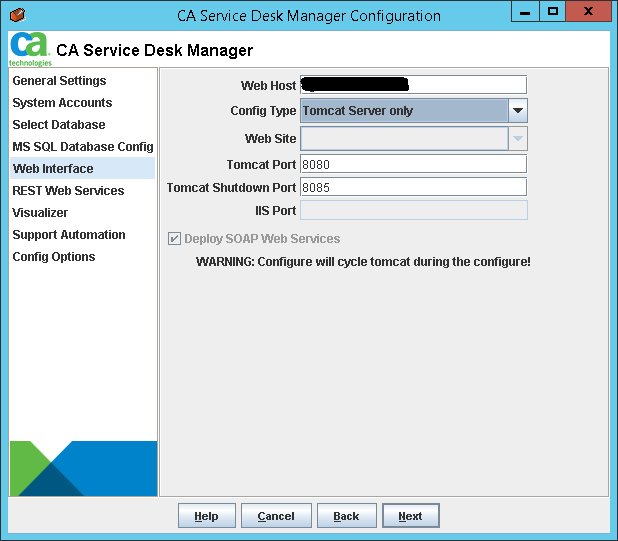Viewport: 618px width, 541px height.
Task: Open the Config Type dropdown arrow
Action: [x=517, y=111]
